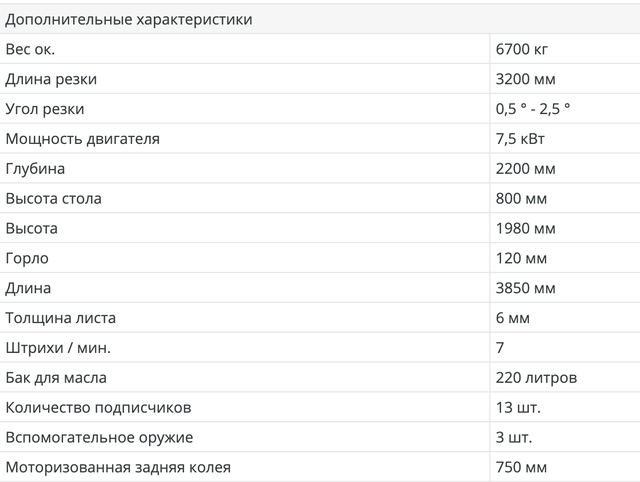Click the rear track value "750 мм"

pos(521,468)
